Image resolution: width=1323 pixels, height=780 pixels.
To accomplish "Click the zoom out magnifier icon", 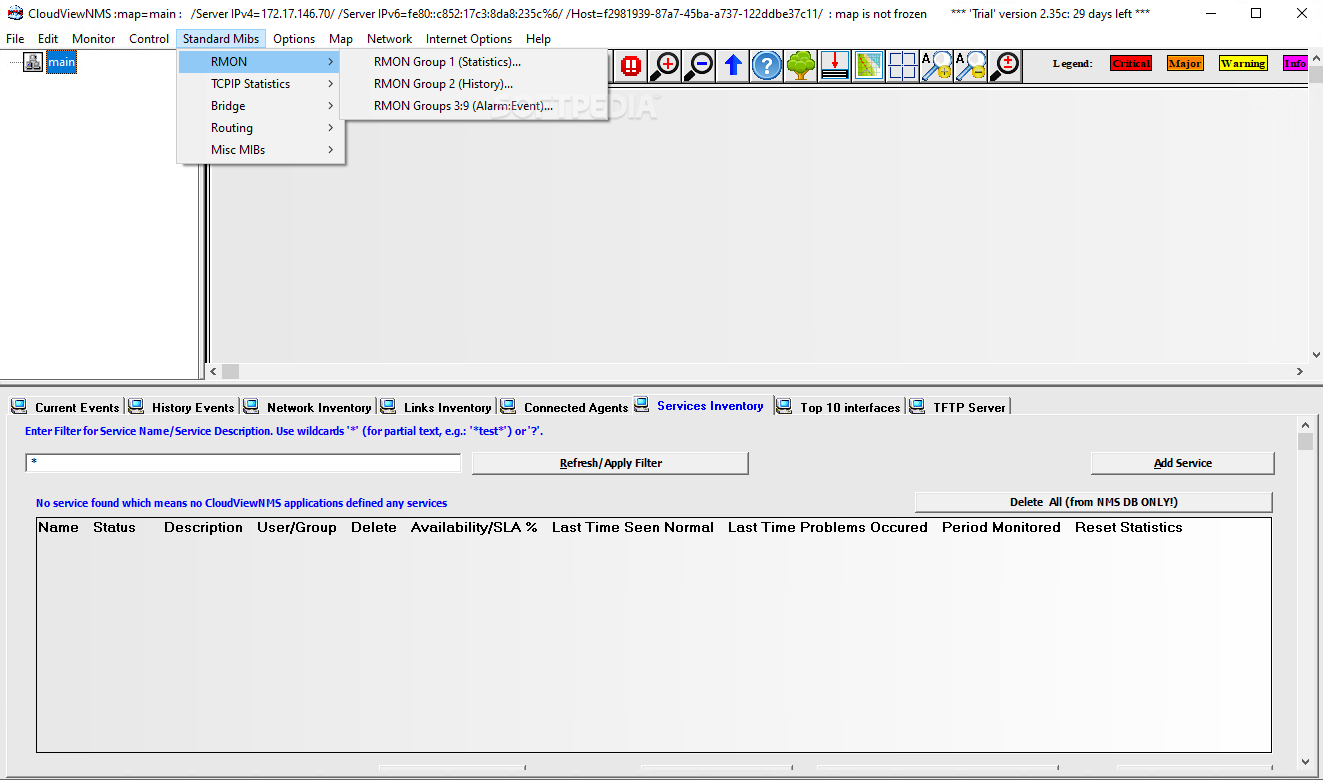I will click(699, 66).
